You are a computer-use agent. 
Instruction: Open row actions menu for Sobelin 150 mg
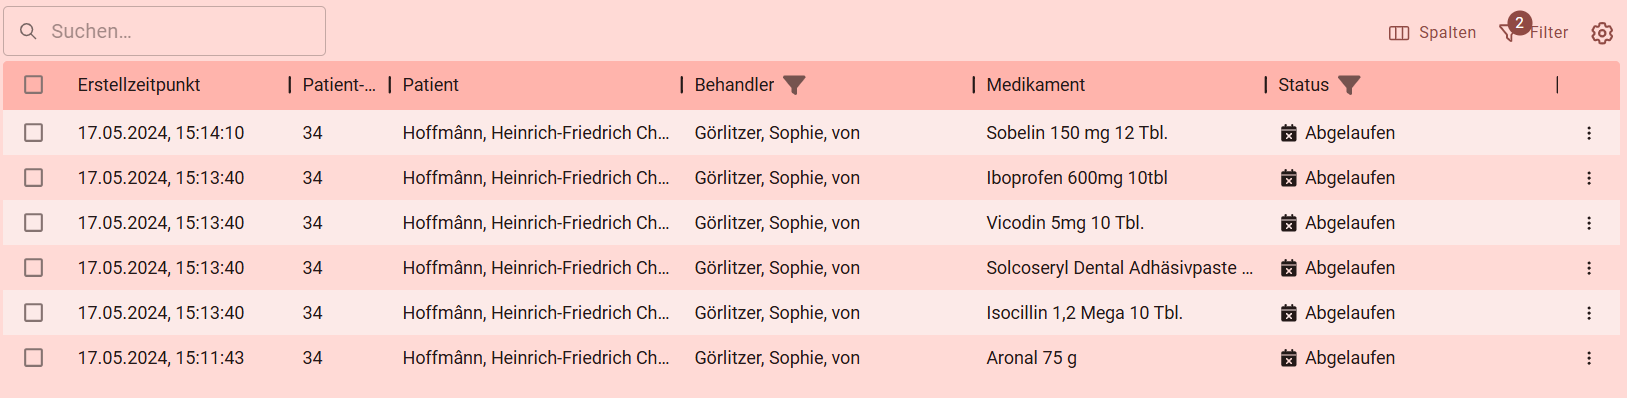tap(1589, 133)
